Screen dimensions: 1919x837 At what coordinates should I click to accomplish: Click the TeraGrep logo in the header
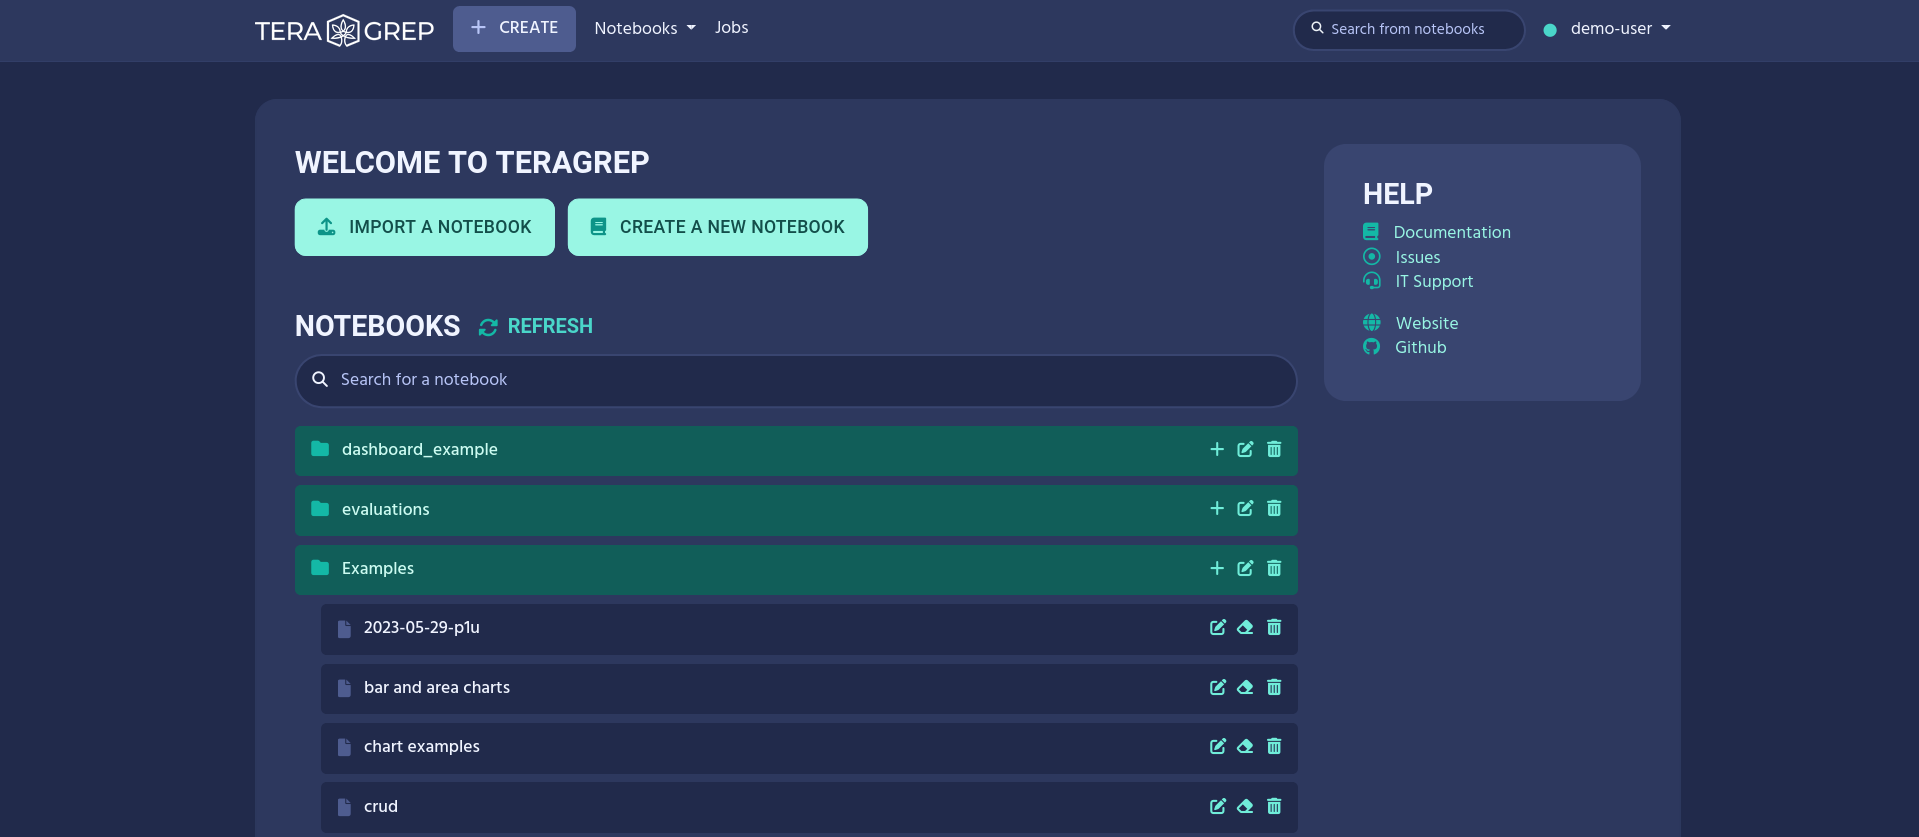(x=344, y=30)
